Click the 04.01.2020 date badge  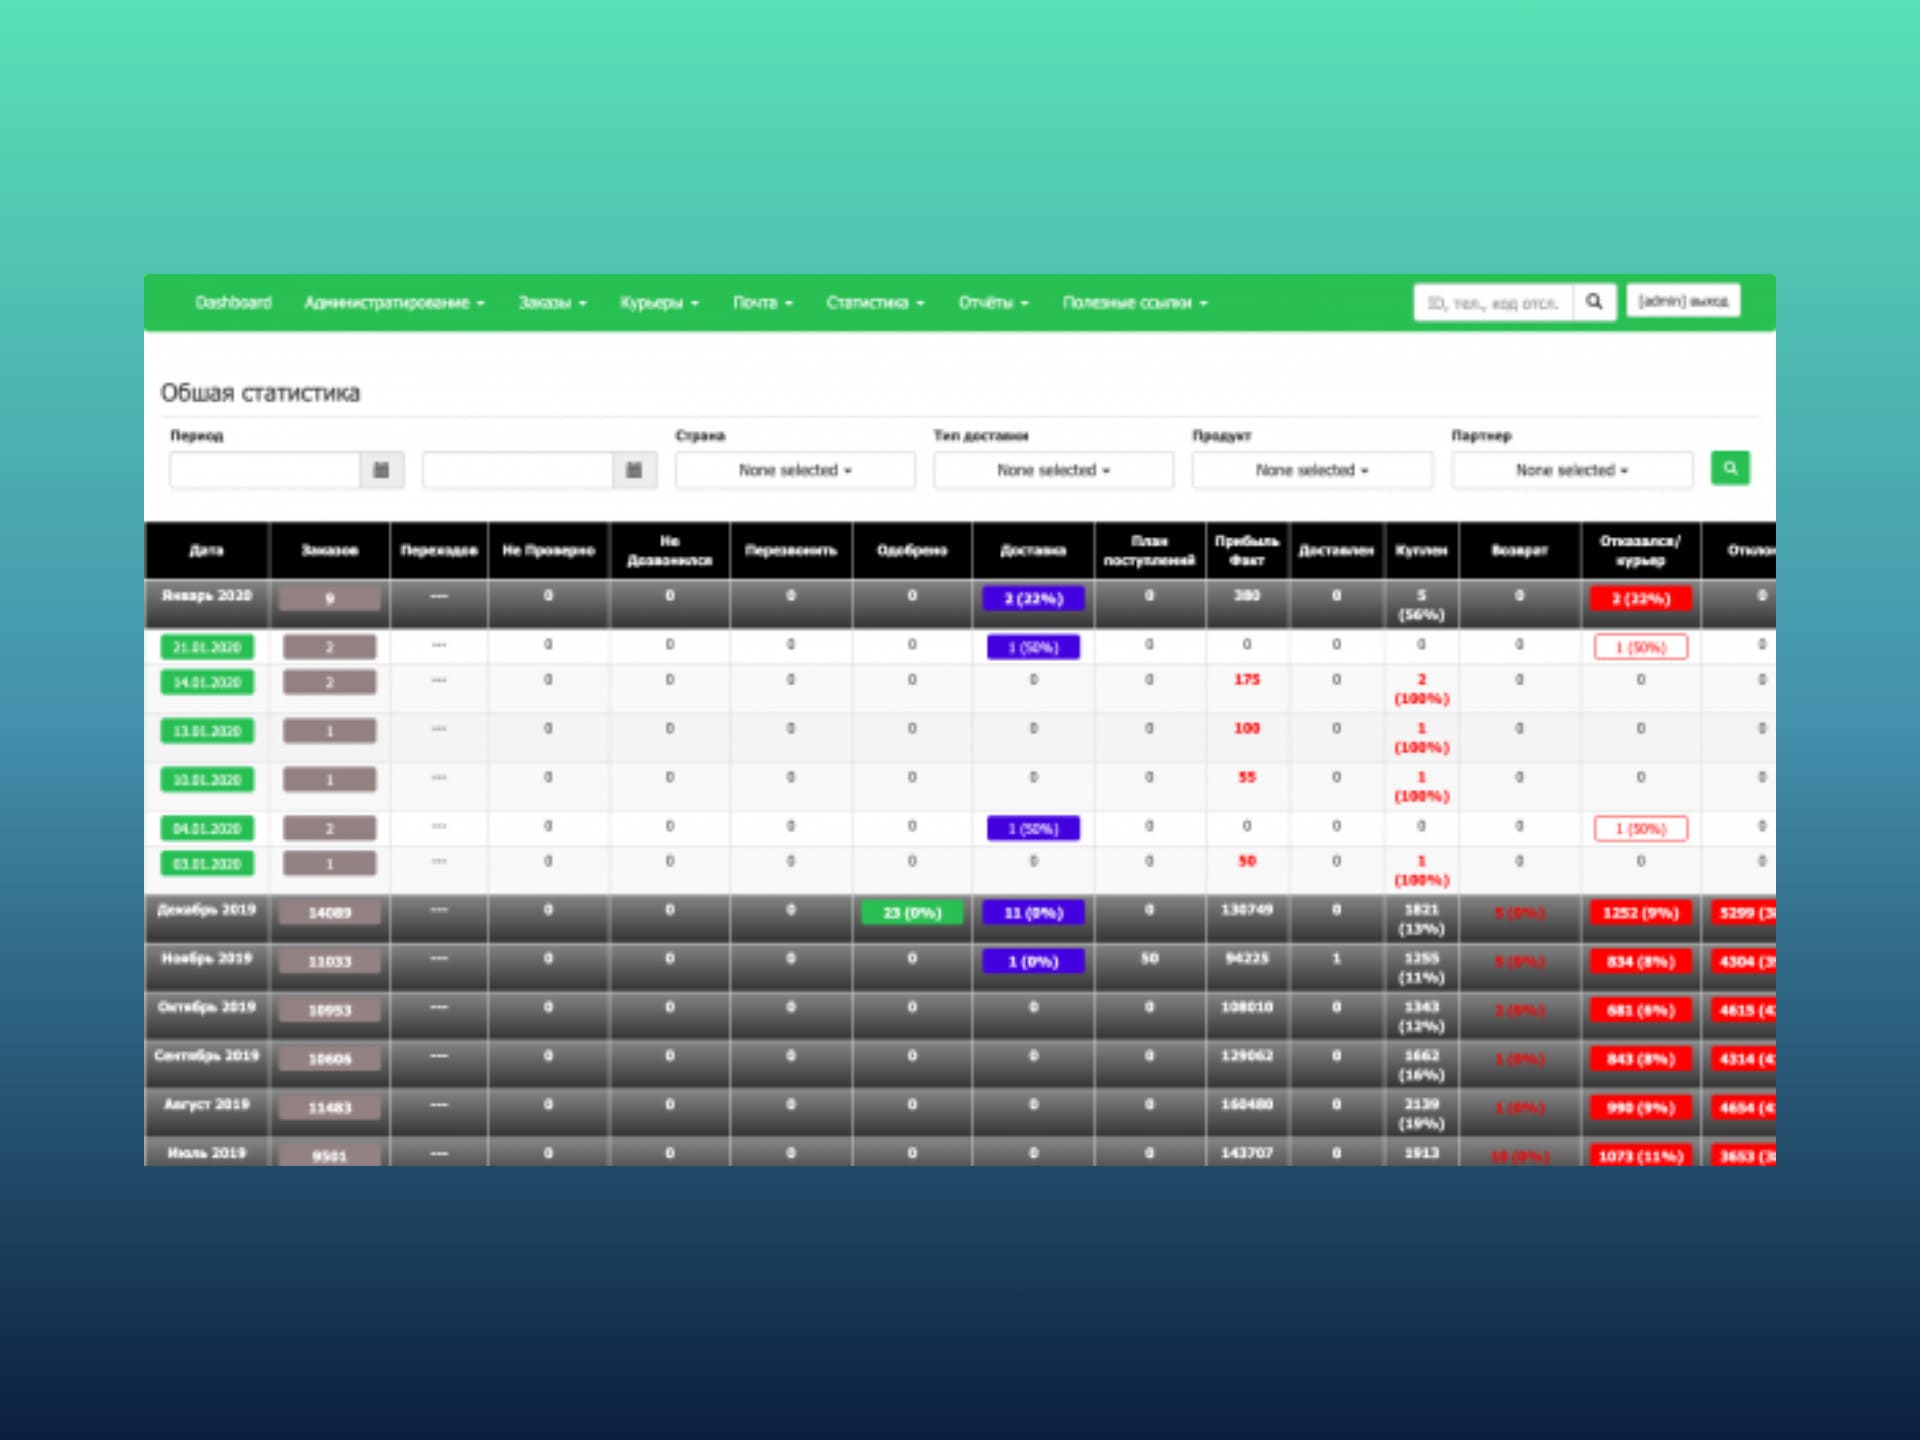click(207, 829)
